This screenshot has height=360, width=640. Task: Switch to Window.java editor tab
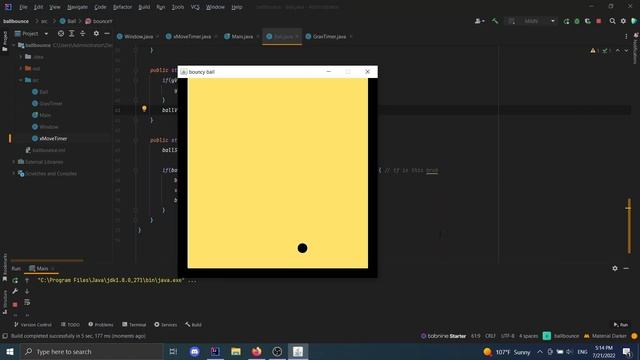137,36
